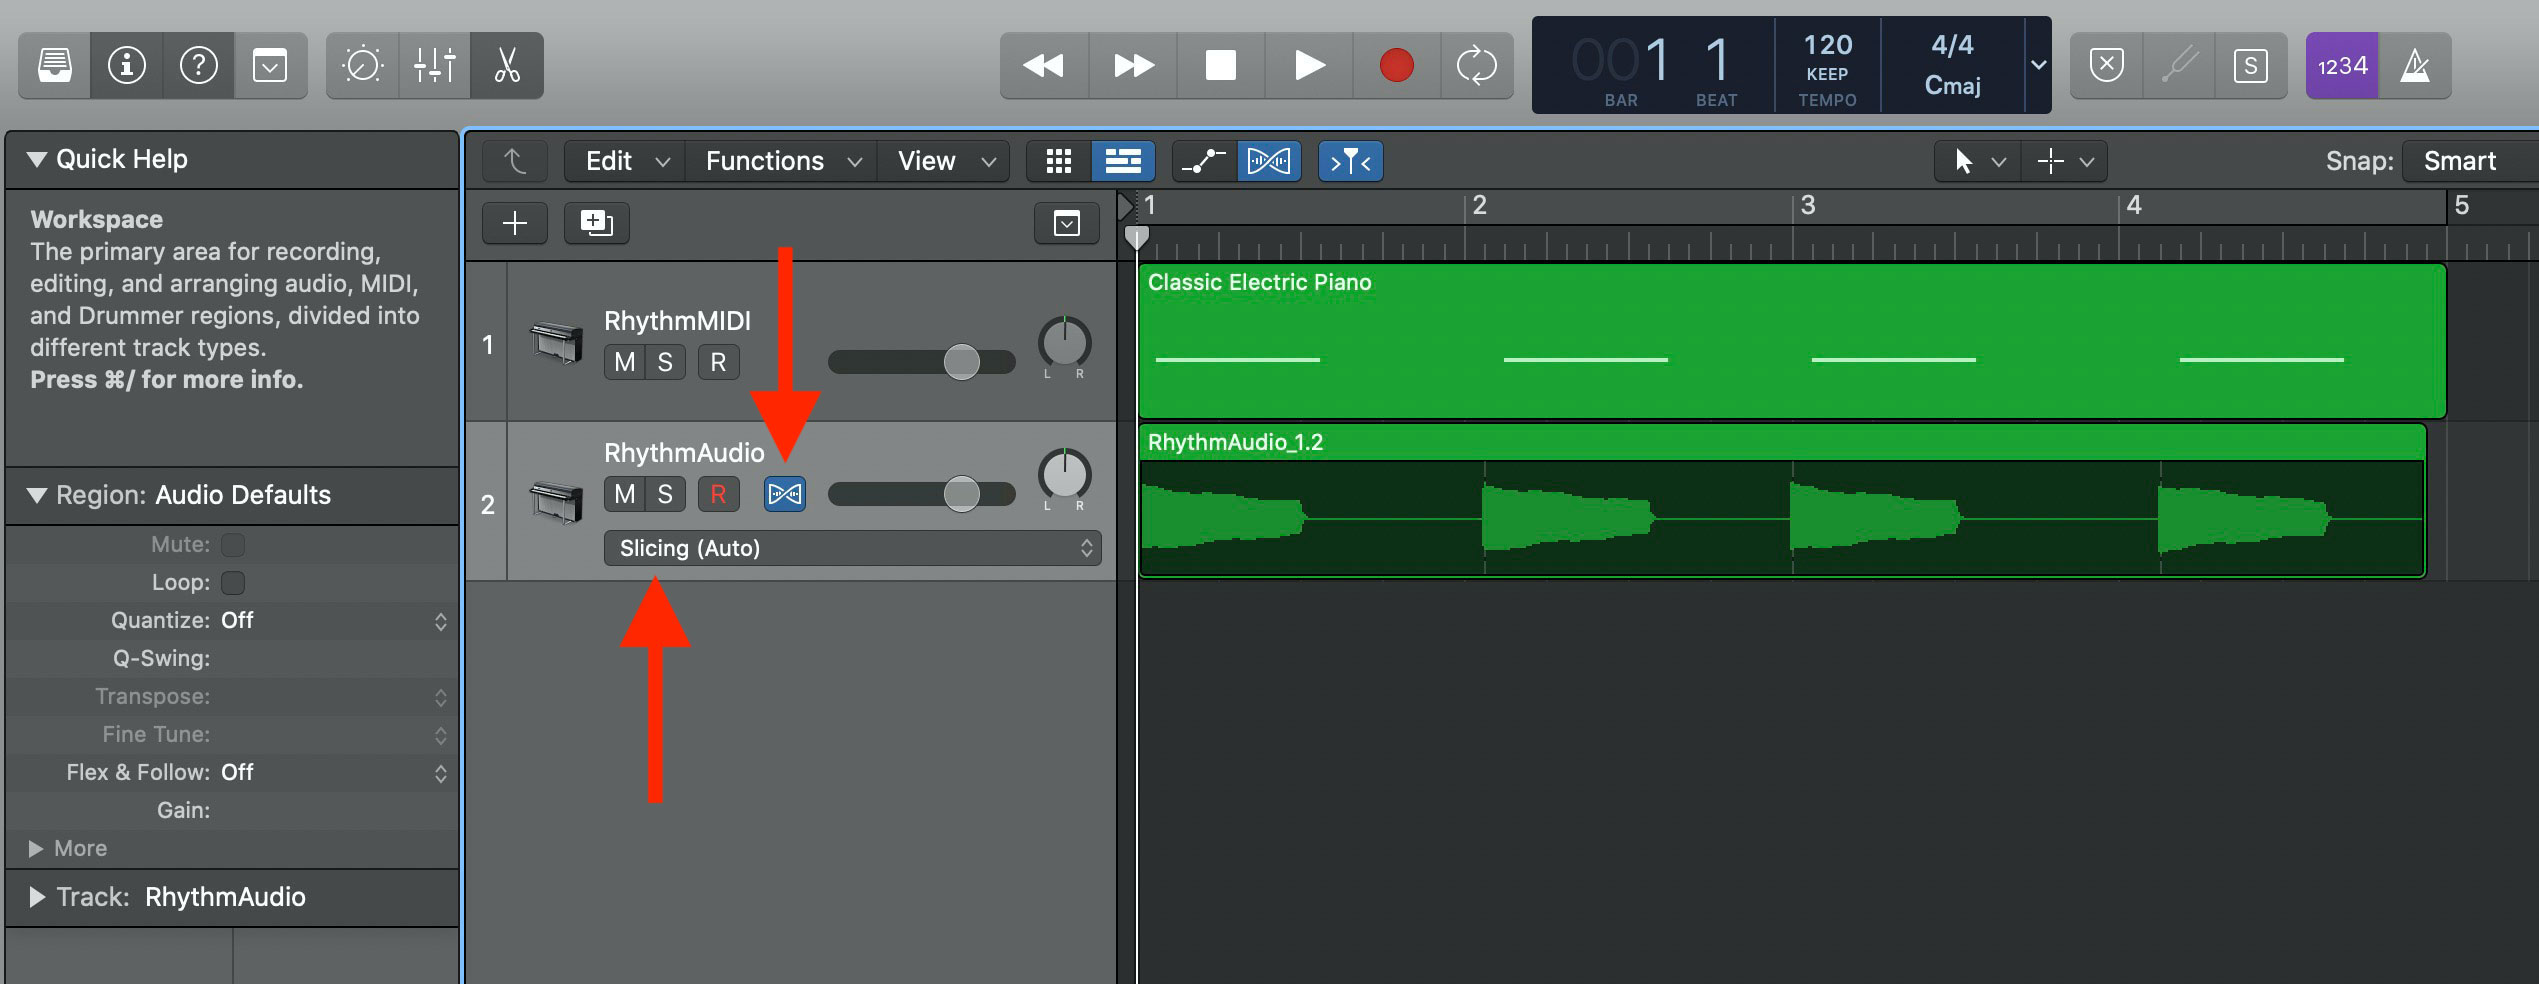This screenshot has width=2539, height=984.
Task: Open the Mixer faders button
Action: (434, 66)
